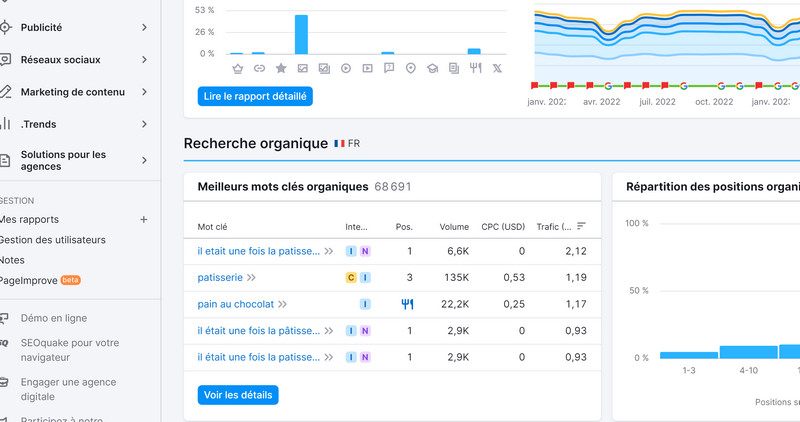This screenshot has width=800, height=422.
Task: Open Notes in the sidebar
Action: (12, 260)
